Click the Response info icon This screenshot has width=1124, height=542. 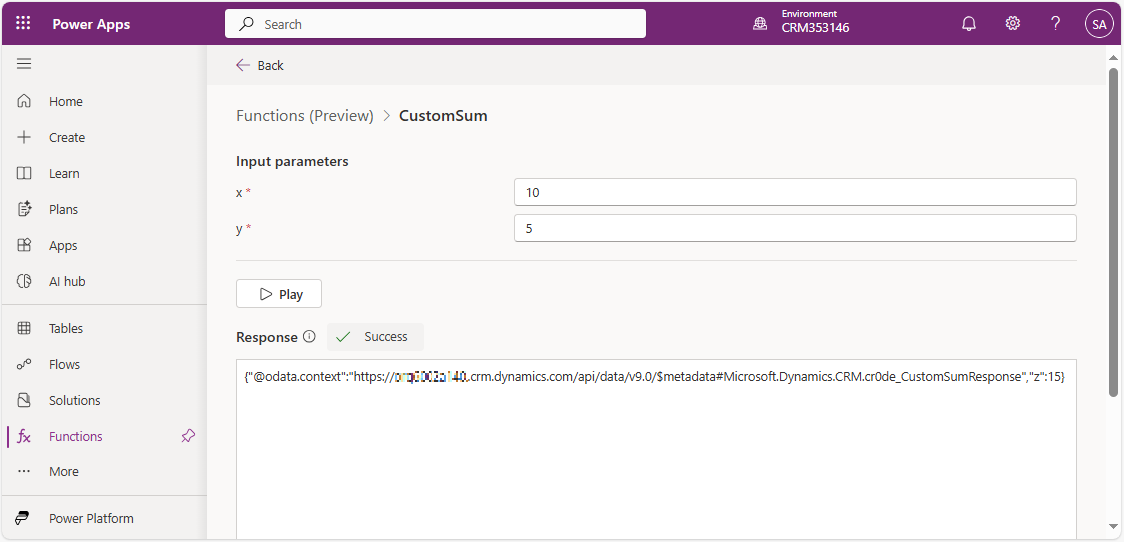coord(309,337)
